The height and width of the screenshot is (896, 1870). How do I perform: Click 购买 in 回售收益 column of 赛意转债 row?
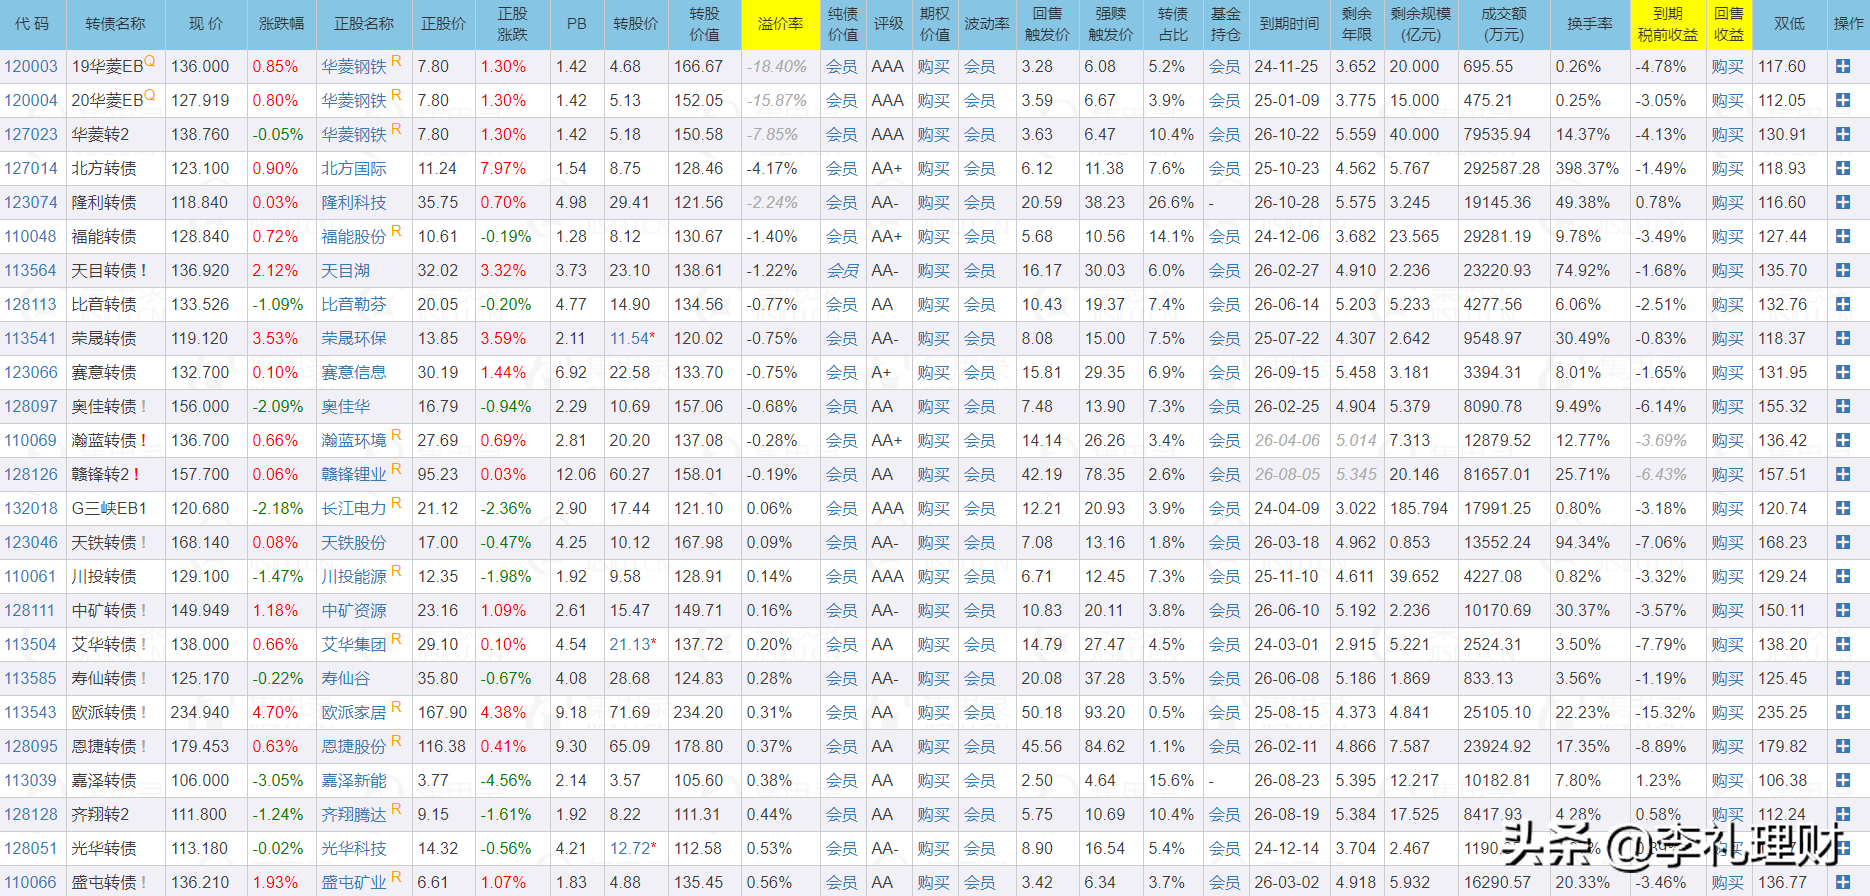click(x=1727, y=373)
